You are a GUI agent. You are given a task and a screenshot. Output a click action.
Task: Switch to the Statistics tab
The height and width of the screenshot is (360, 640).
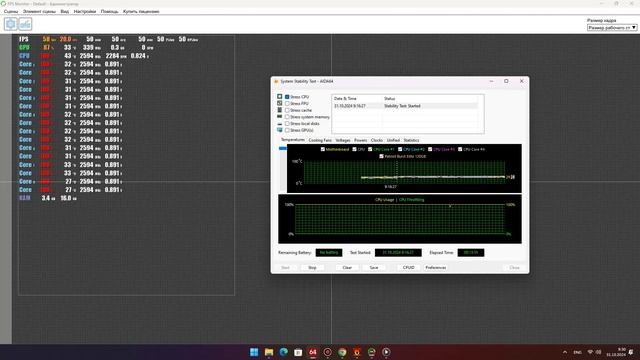click(411, 140)
